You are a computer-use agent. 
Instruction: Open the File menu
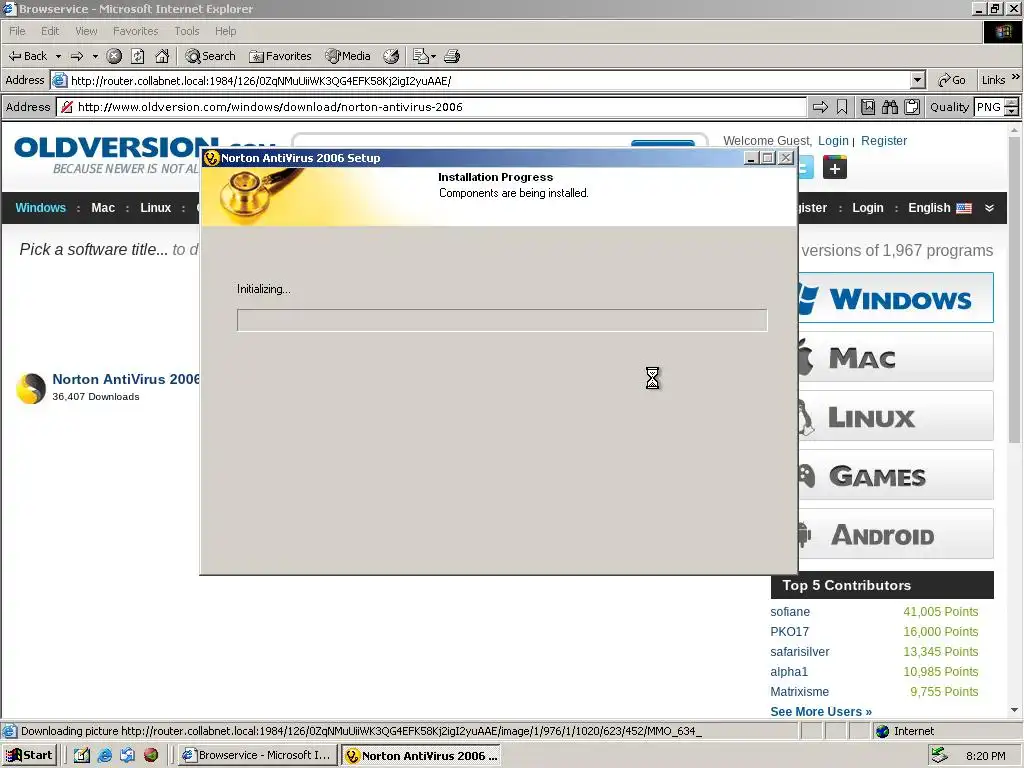pyautogui.click(x=17, y=31)
